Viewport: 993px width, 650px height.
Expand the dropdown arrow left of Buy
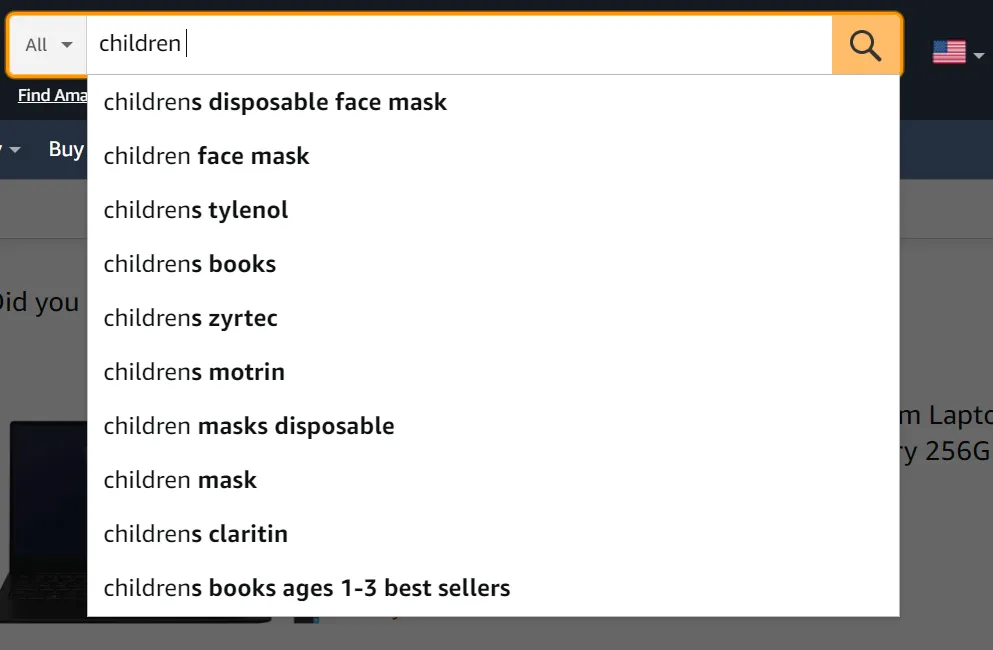click(14, 150)
